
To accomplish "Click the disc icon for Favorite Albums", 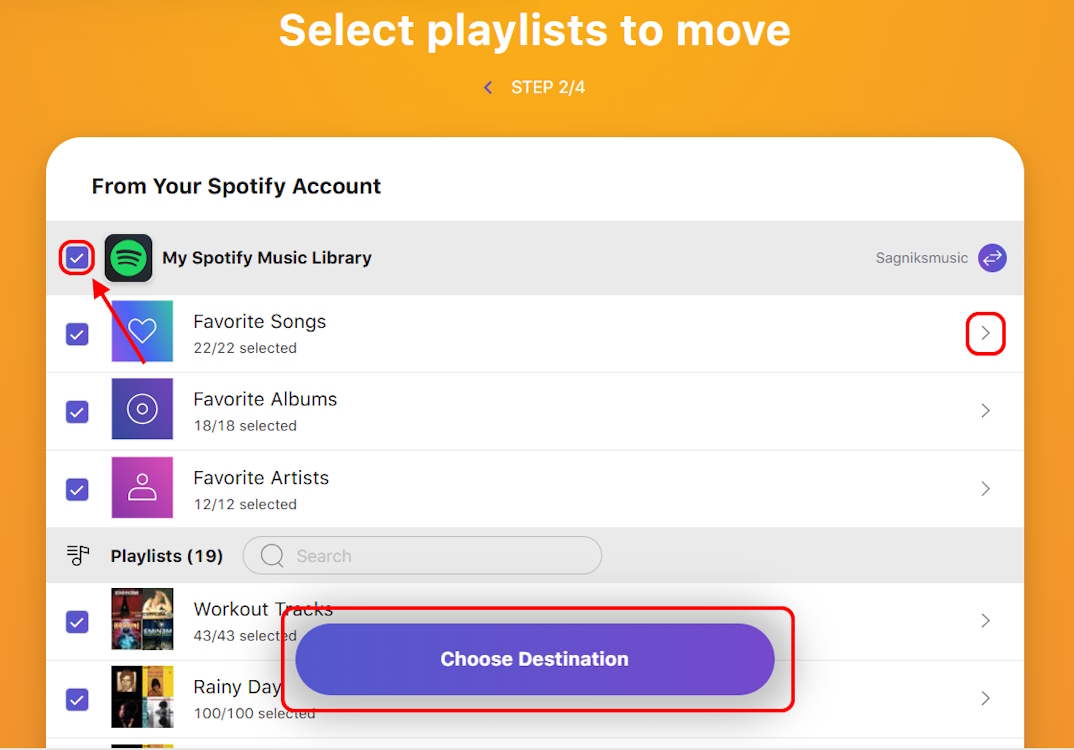I will [x=142, y=409].
